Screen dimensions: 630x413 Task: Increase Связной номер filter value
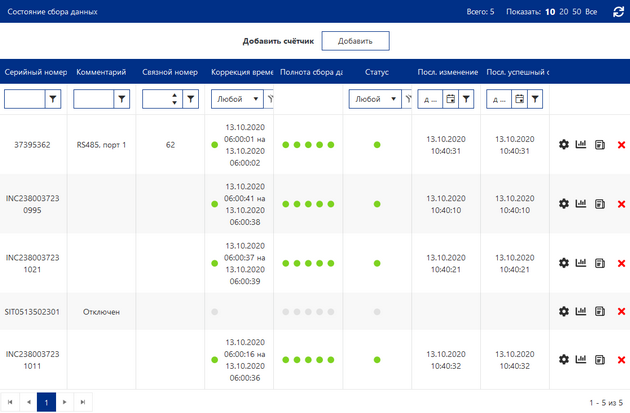[x=174, y=96]
